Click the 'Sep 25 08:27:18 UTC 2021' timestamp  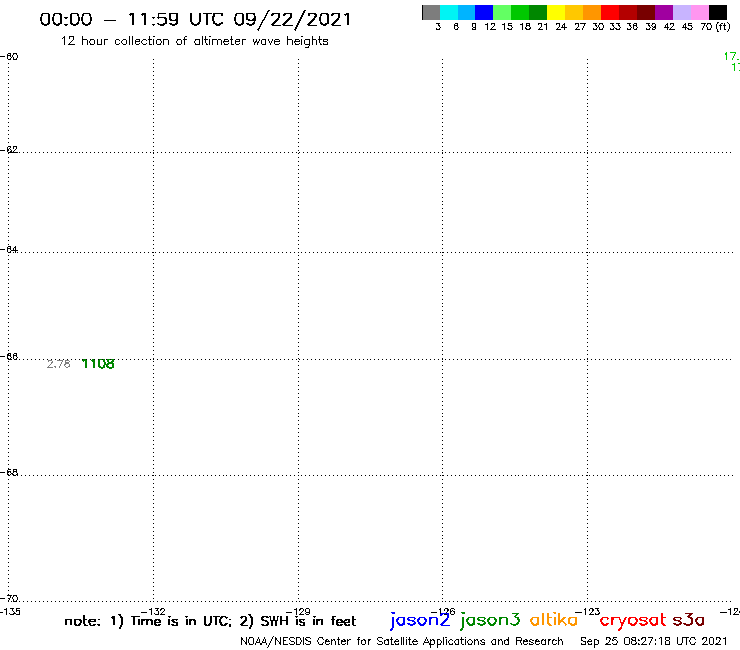coord(654,641)
